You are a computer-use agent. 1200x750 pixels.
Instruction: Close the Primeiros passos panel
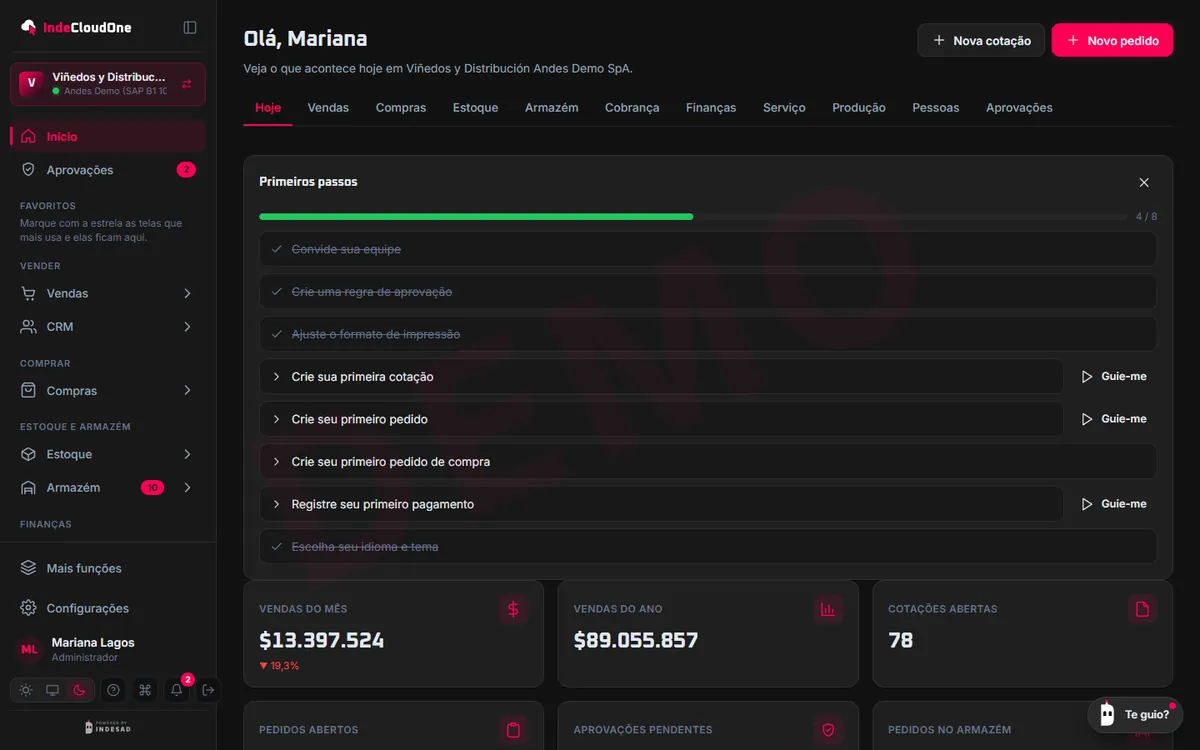tap(1144, 182)
